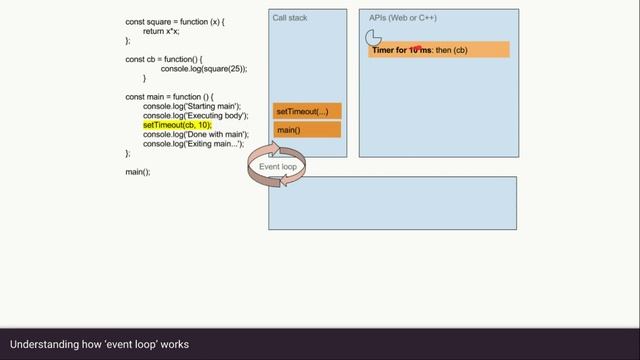Click the 'Understanding how event loop works' caption
The image size is (640, 360).
99,344
